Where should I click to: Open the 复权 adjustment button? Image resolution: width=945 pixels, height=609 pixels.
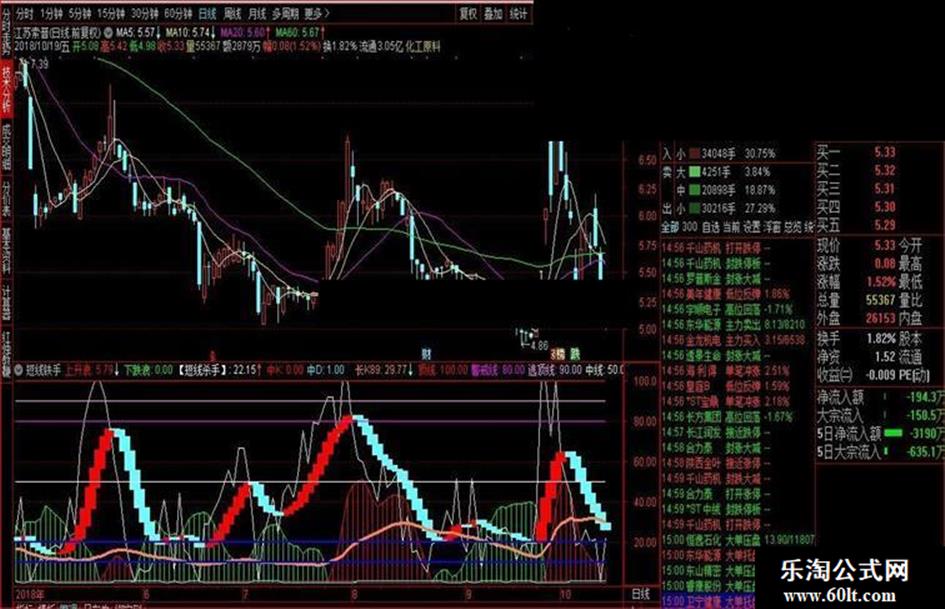468,13
